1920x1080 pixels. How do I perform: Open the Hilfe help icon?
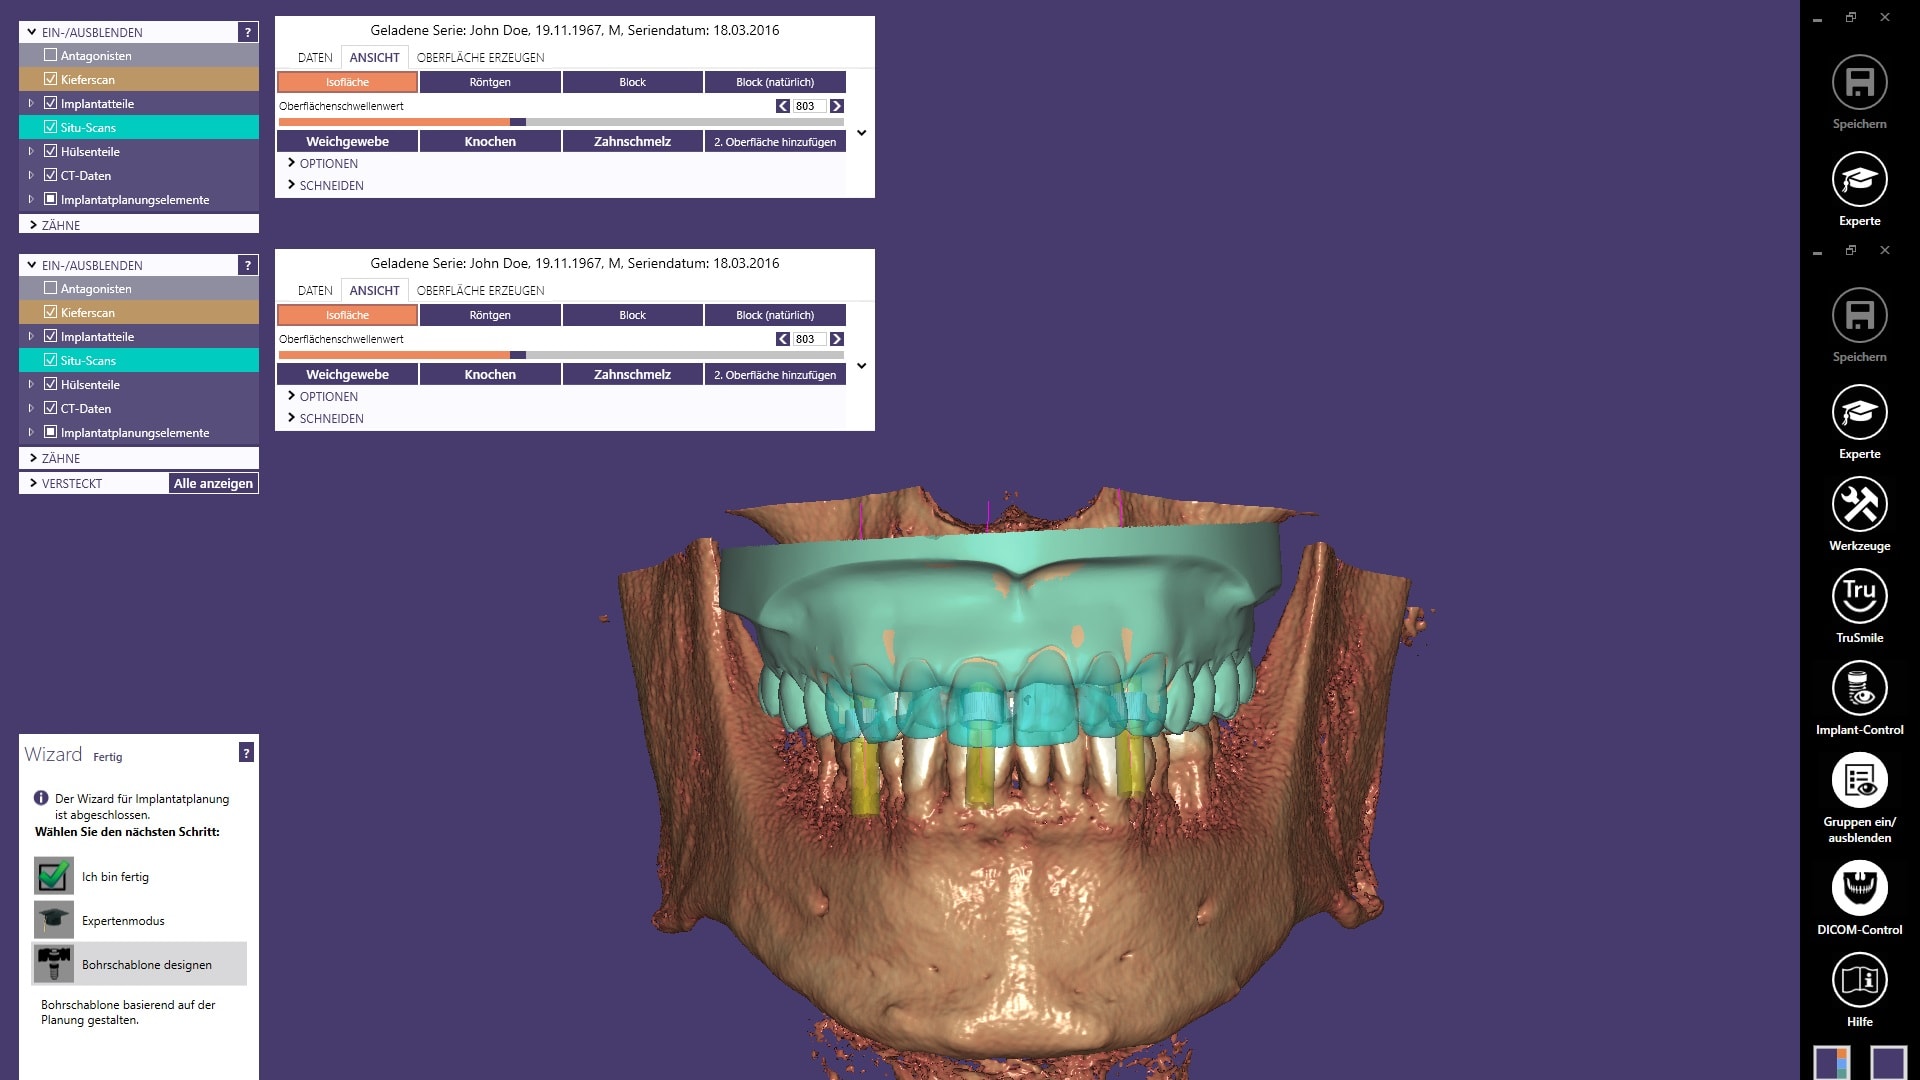(x=1859, y=980)
